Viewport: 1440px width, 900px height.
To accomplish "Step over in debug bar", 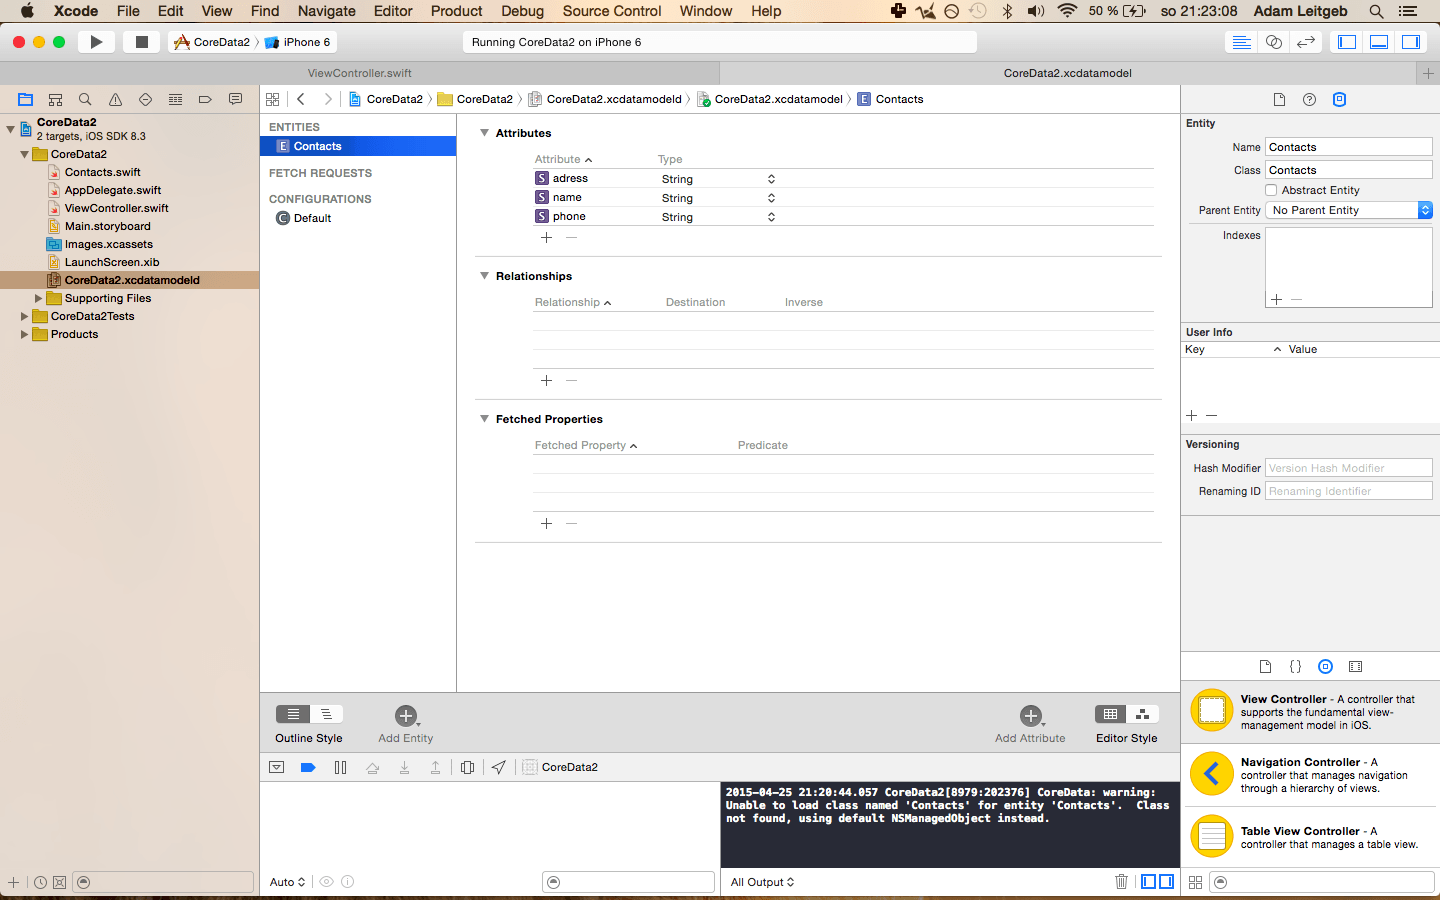I will (372, 767).
